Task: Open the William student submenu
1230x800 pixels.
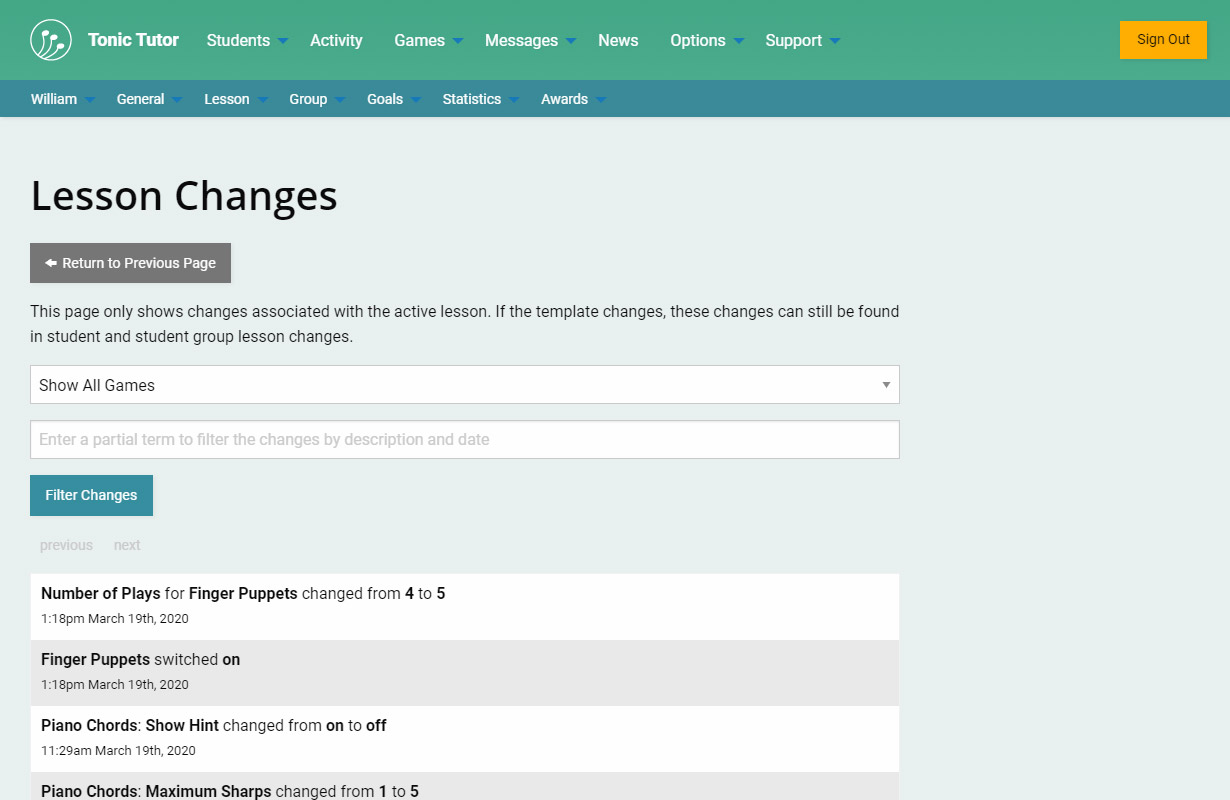Action: coord(62,99)
